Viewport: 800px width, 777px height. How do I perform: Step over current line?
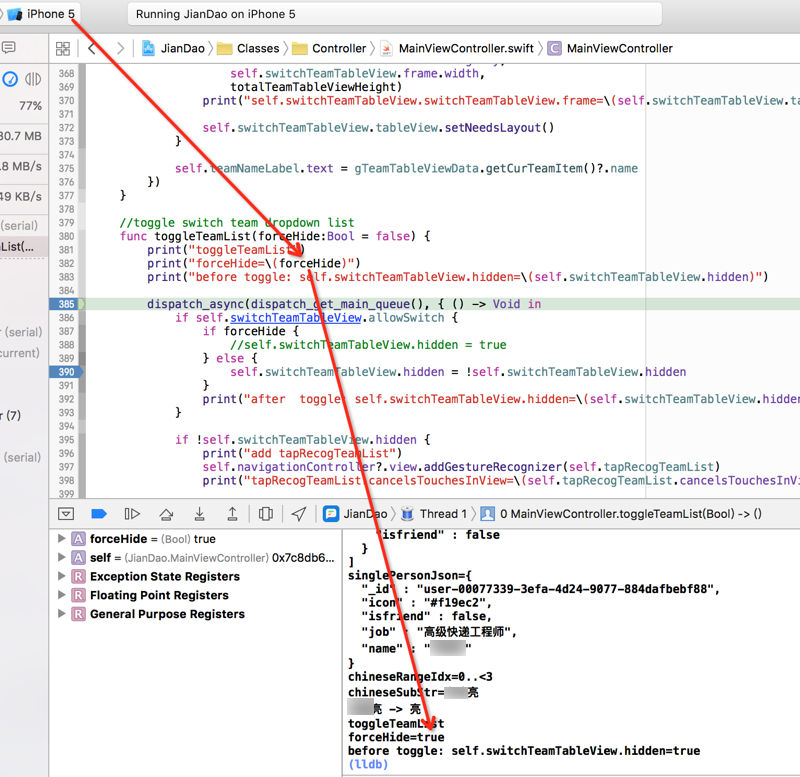pyautogui.click(x=166, y=514)
